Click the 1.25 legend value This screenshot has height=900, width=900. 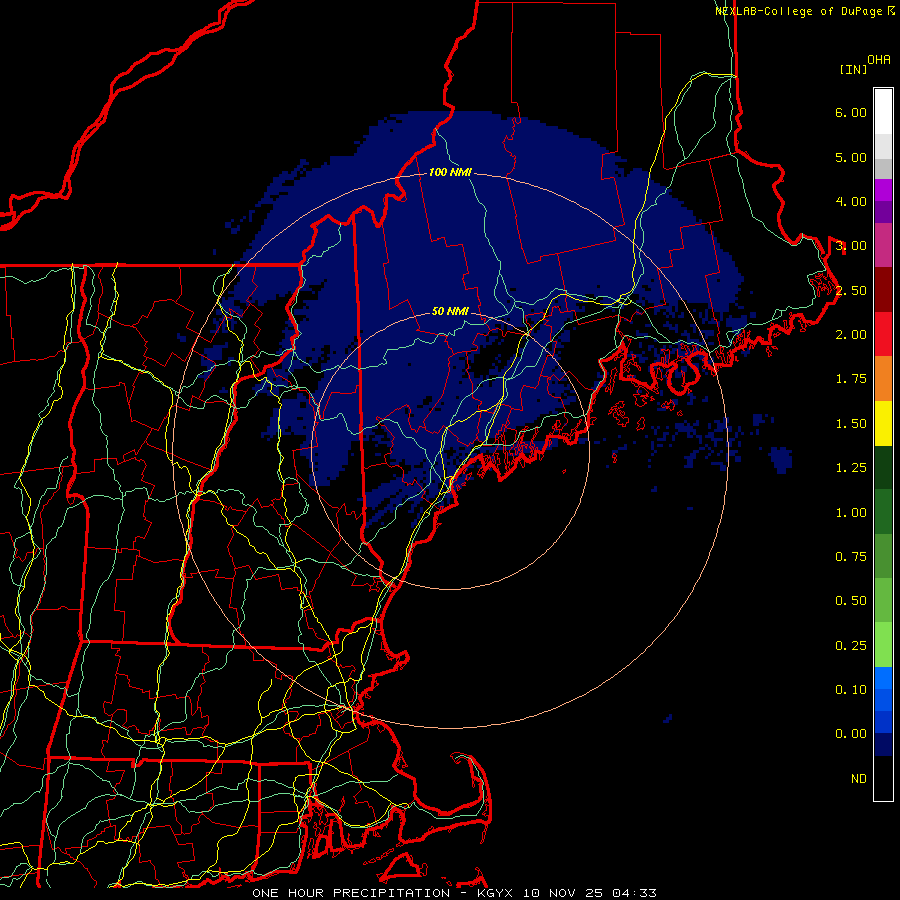[x=851, y=468]
